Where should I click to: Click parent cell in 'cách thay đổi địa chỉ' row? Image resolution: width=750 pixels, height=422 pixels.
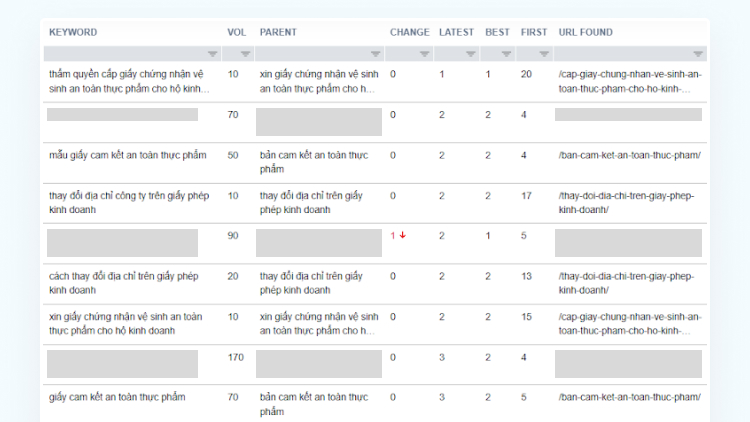(x=311, y=283)
